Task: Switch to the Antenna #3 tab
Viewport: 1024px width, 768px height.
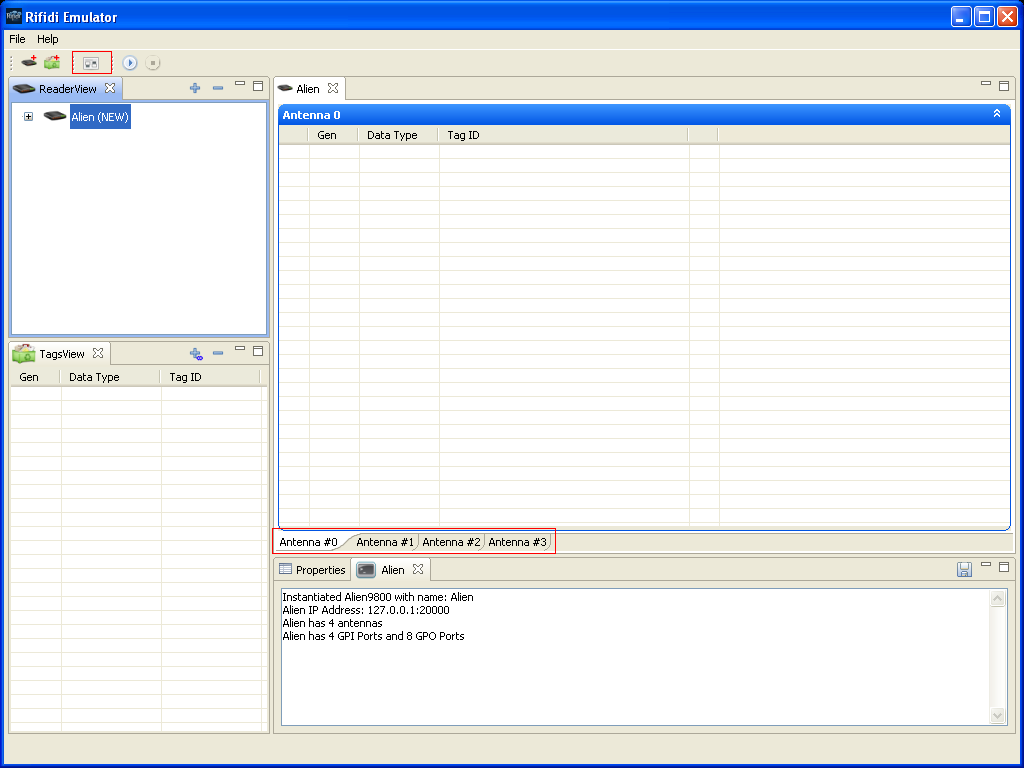Action: 517,542
